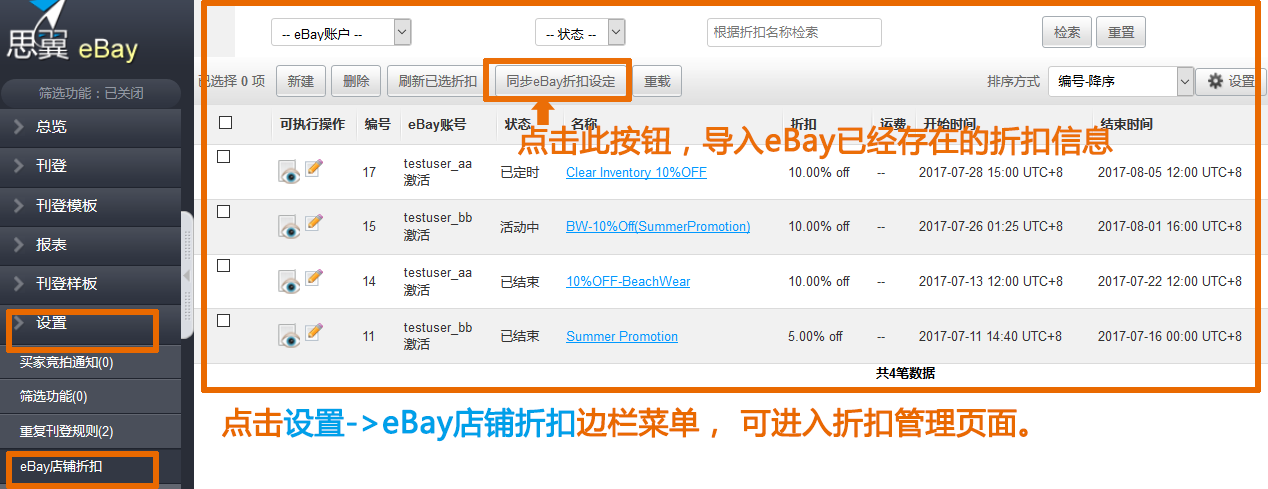Edit discount 15 using the pencil icon

[314, 223]
